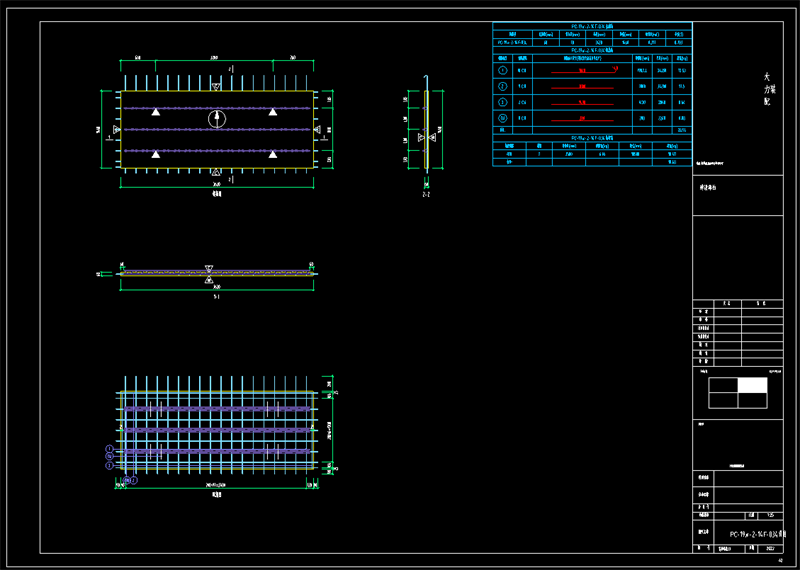The image size is (800, 570).
Task: Click the outlined triangle marker on the top edge of the plan view
Action: [216, 87]
